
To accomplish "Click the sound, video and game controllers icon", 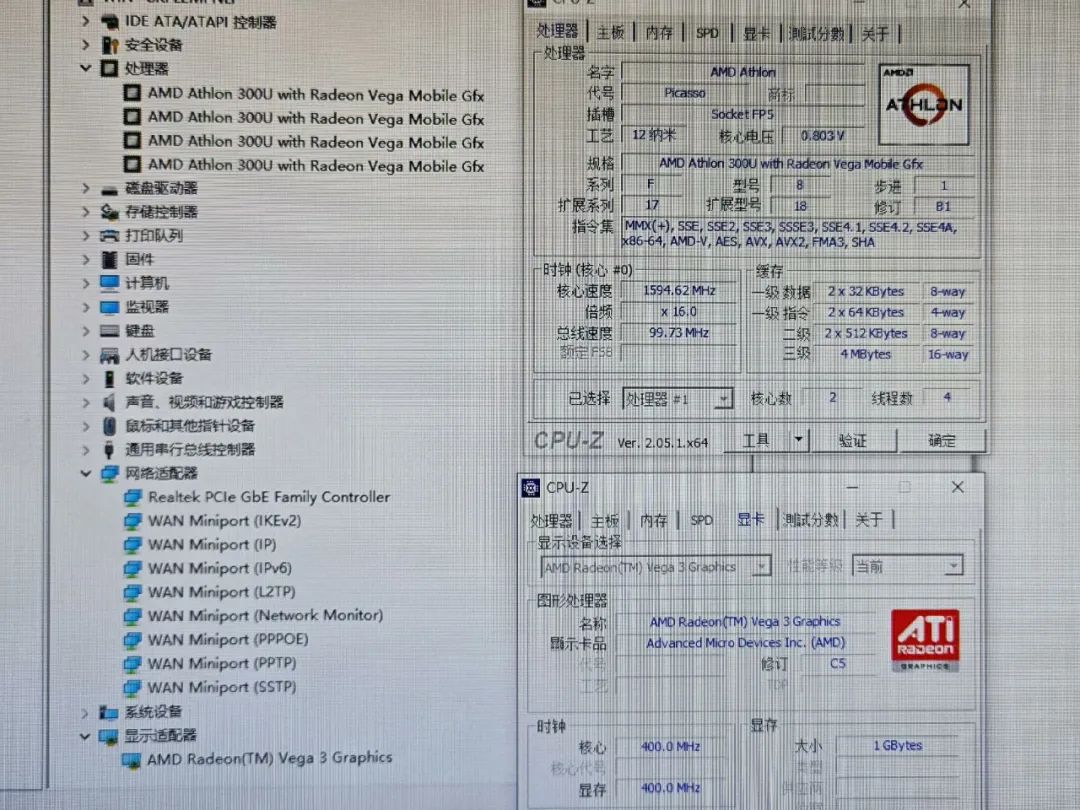I will 110,402.
